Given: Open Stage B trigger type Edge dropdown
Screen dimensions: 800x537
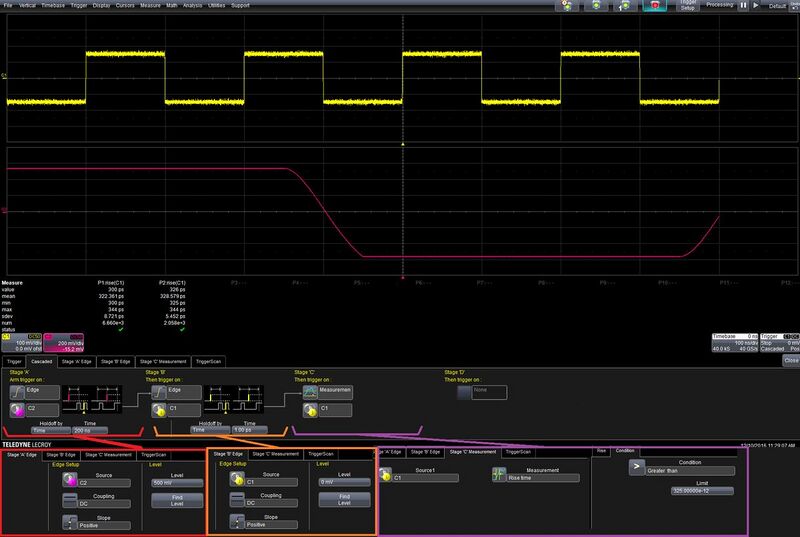Looking at the screenshot, I should click(184, 392).
